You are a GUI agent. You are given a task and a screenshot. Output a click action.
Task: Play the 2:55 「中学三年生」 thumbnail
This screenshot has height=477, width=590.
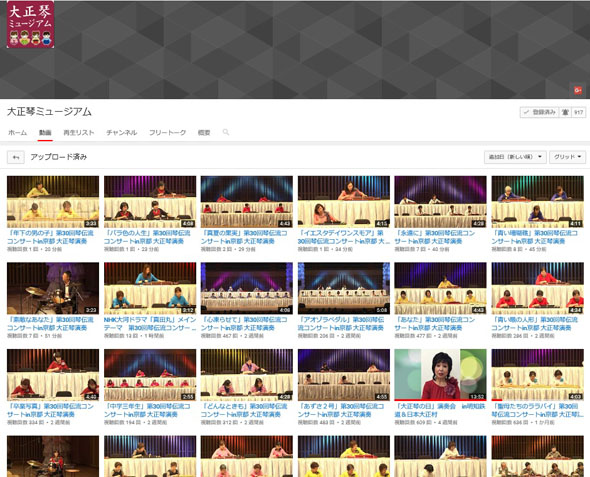(x=150, y=375)
